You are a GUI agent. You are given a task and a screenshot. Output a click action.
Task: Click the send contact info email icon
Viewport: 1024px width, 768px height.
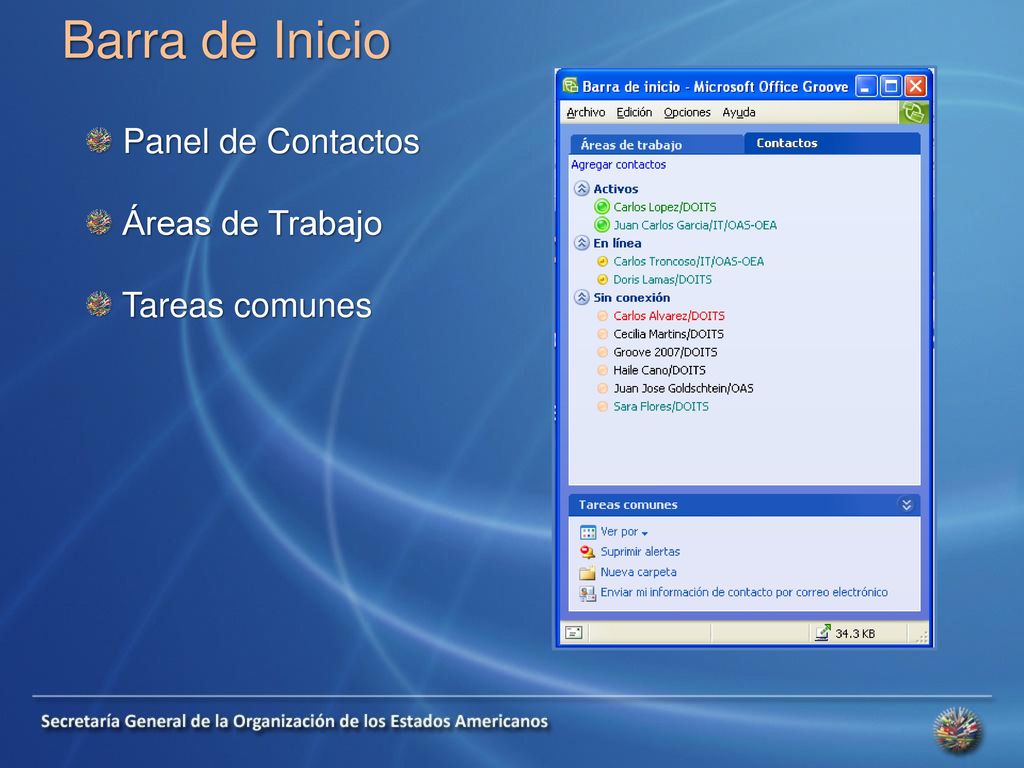(x=588, y=593)
